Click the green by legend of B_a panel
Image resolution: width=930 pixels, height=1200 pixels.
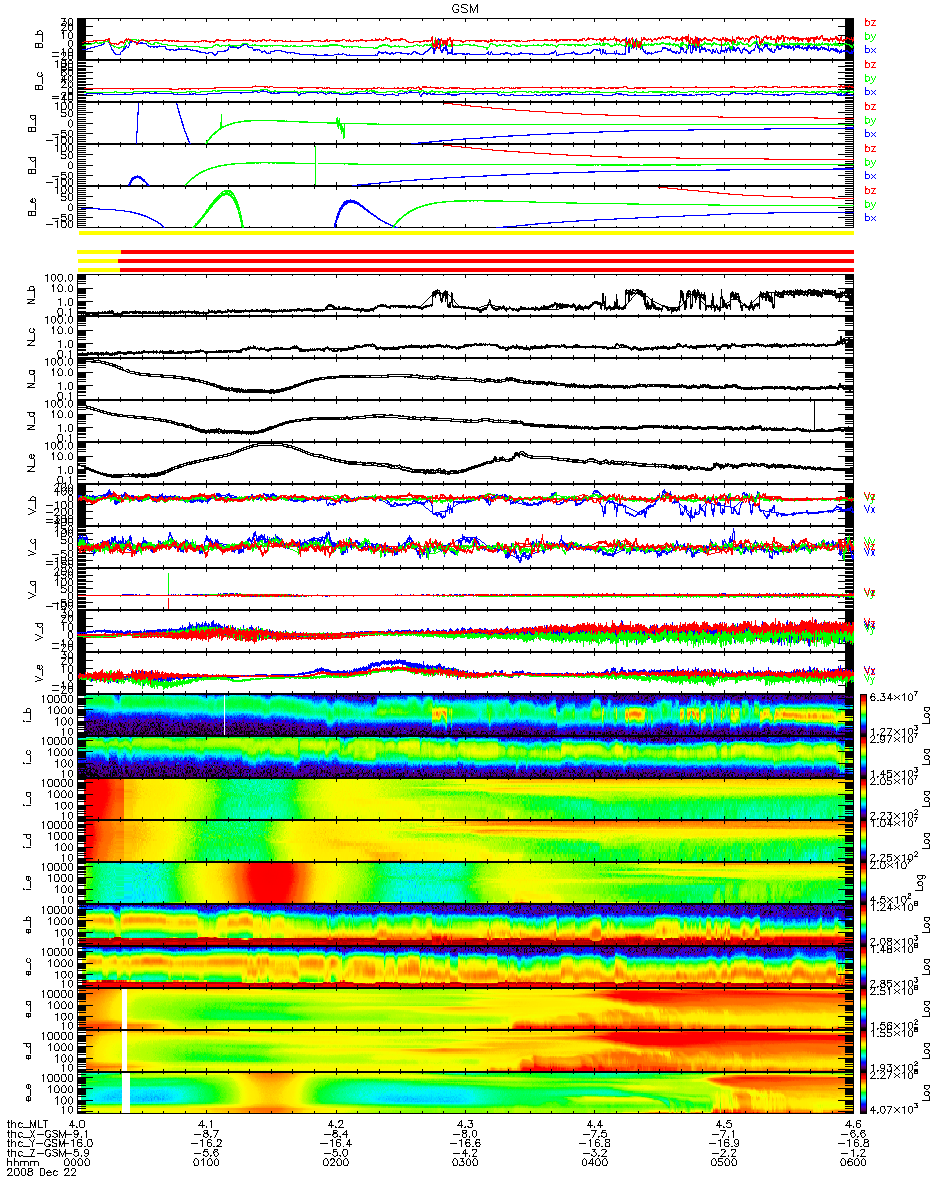tap(871, 120)
